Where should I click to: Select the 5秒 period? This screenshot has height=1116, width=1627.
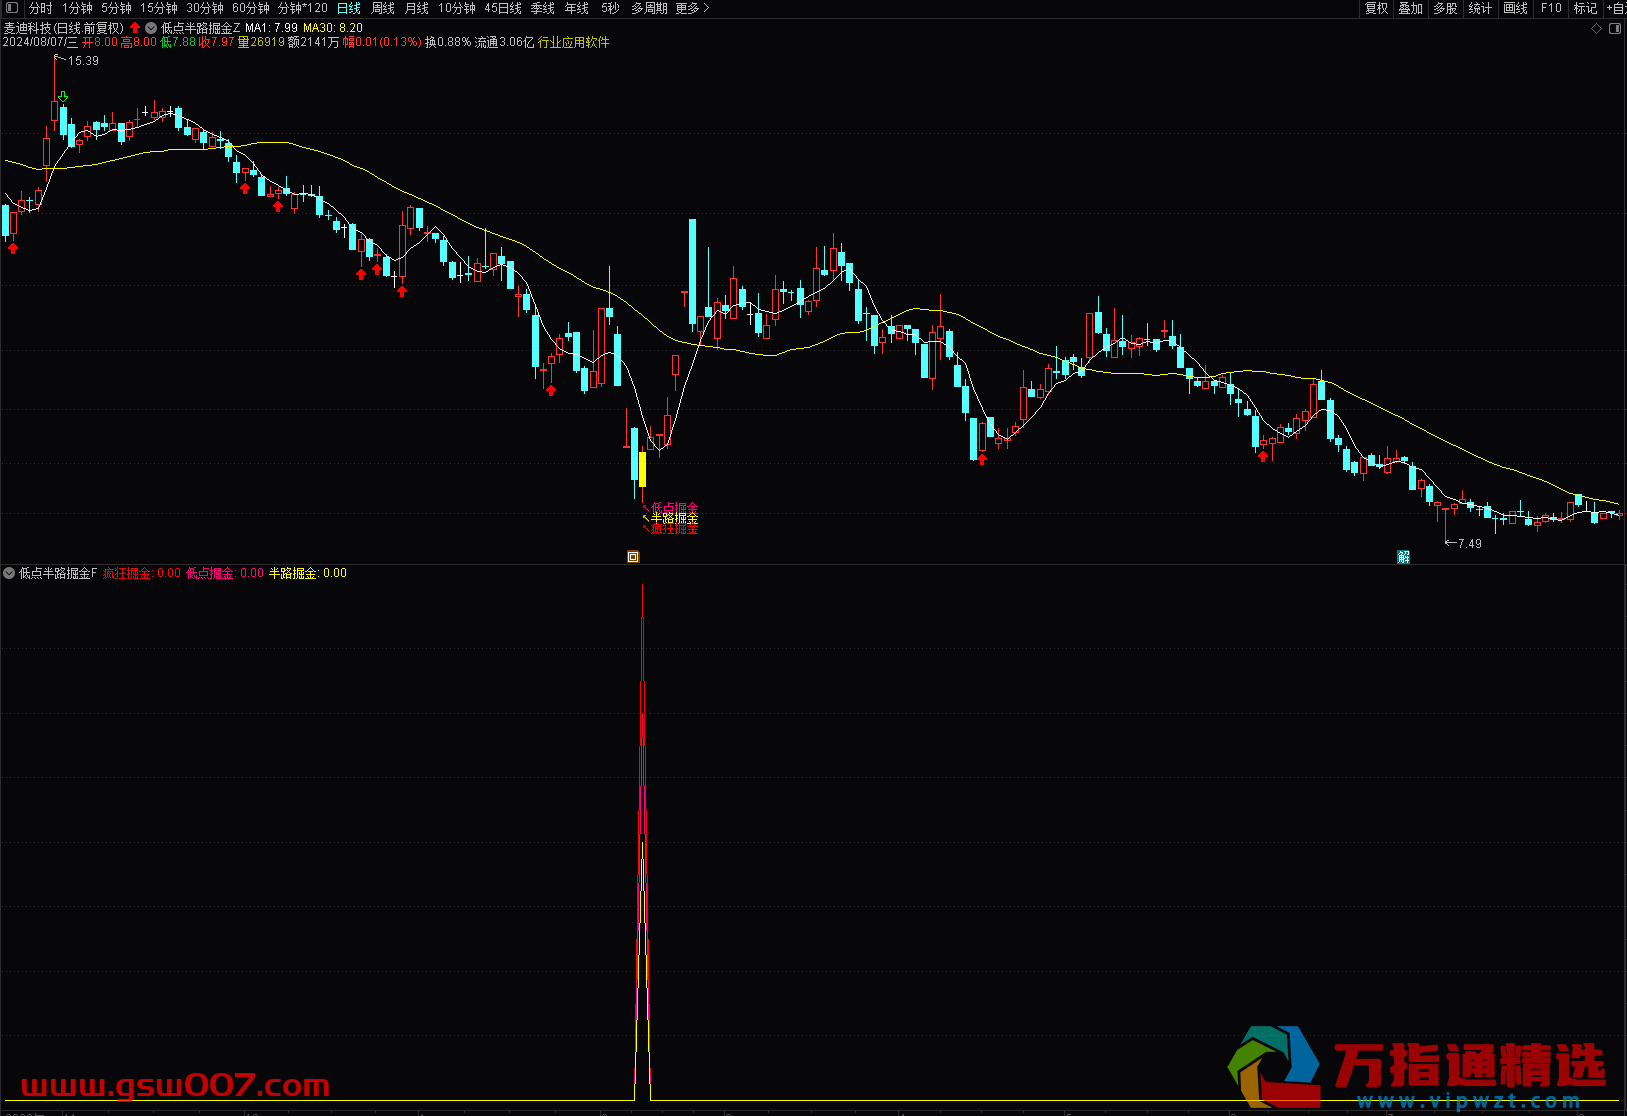pos(610,8)
